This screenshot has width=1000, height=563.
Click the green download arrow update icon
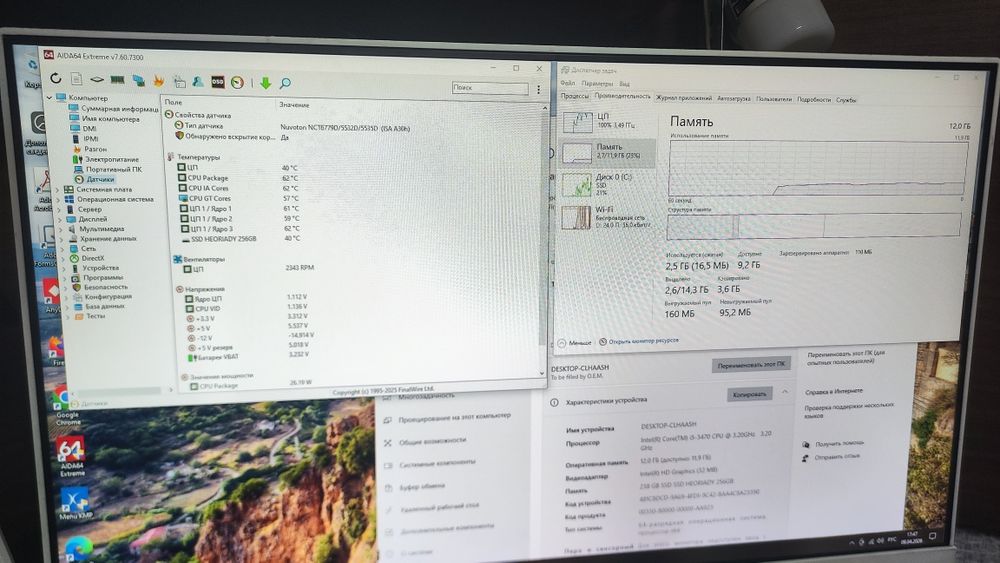(x=266, y=83)
